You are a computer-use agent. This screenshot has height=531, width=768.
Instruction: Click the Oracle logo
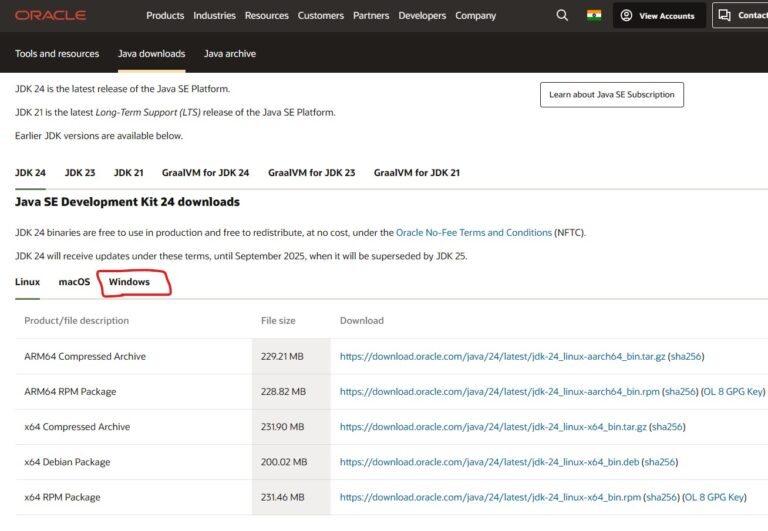pos(50,15)
